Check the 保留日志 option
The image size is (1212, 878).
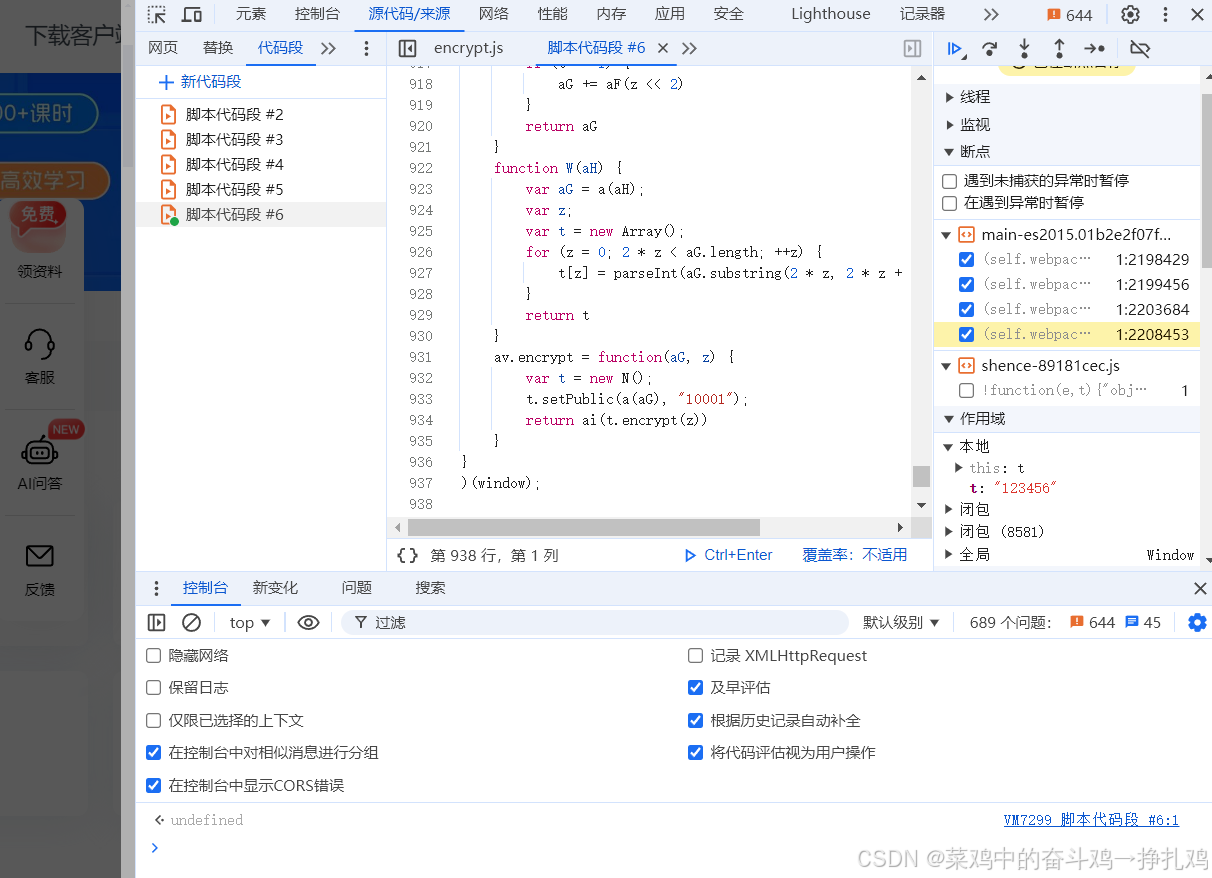[153, 688]
